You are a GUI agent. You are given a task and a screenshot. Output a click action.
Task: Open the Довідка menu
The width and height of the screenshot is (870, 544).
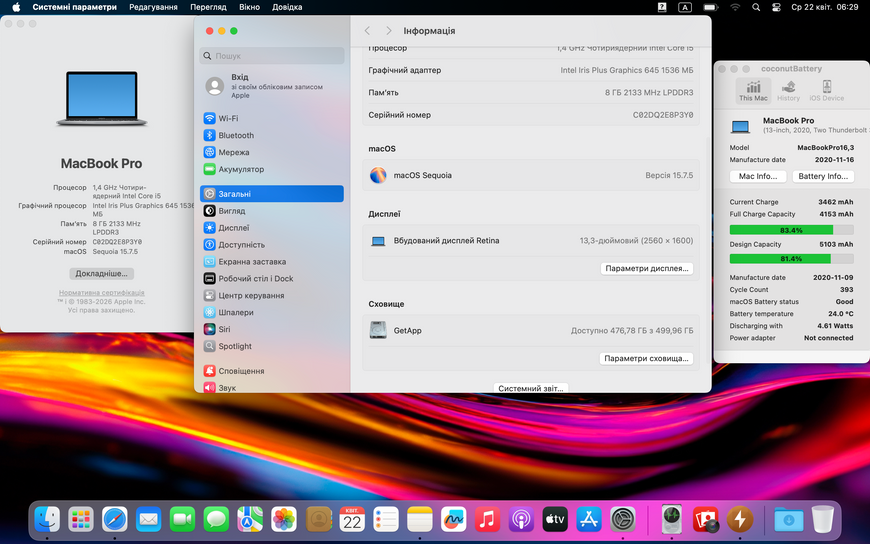(287, 7)
